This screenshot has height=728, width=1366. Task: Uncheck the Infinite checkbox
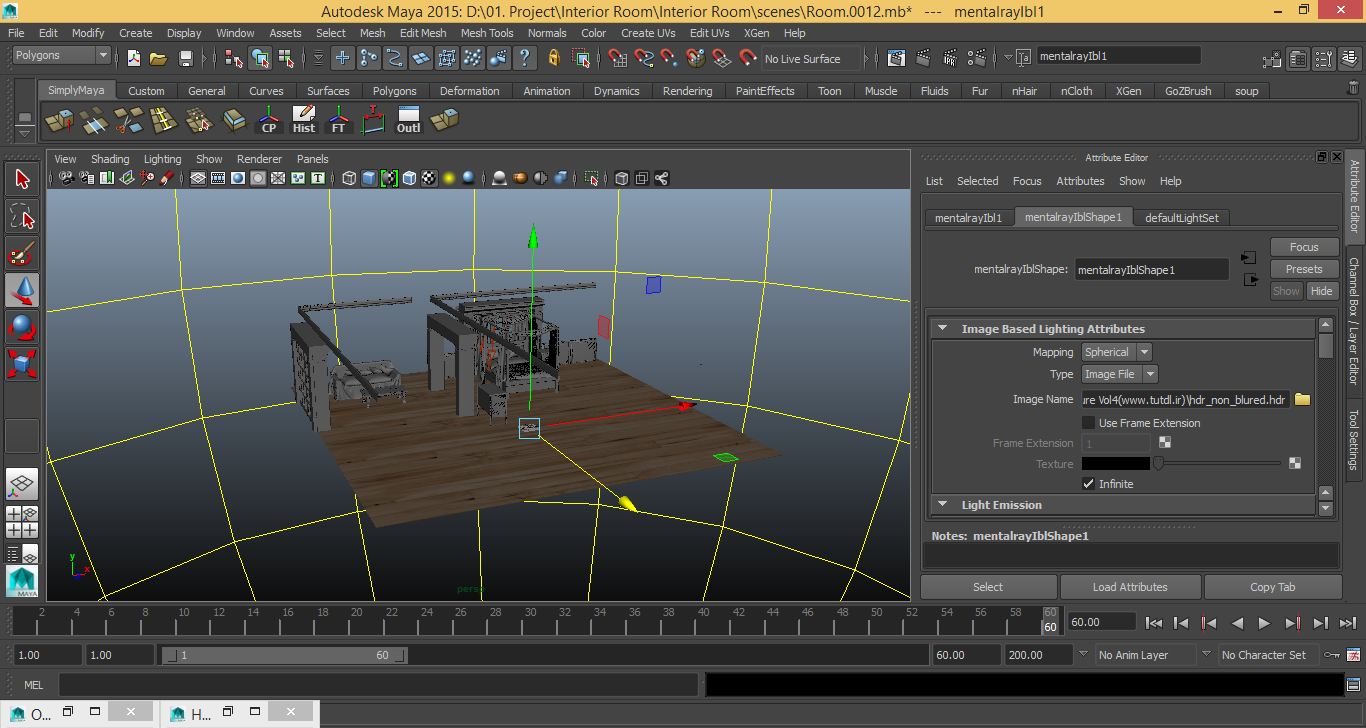coord(1089,483)
